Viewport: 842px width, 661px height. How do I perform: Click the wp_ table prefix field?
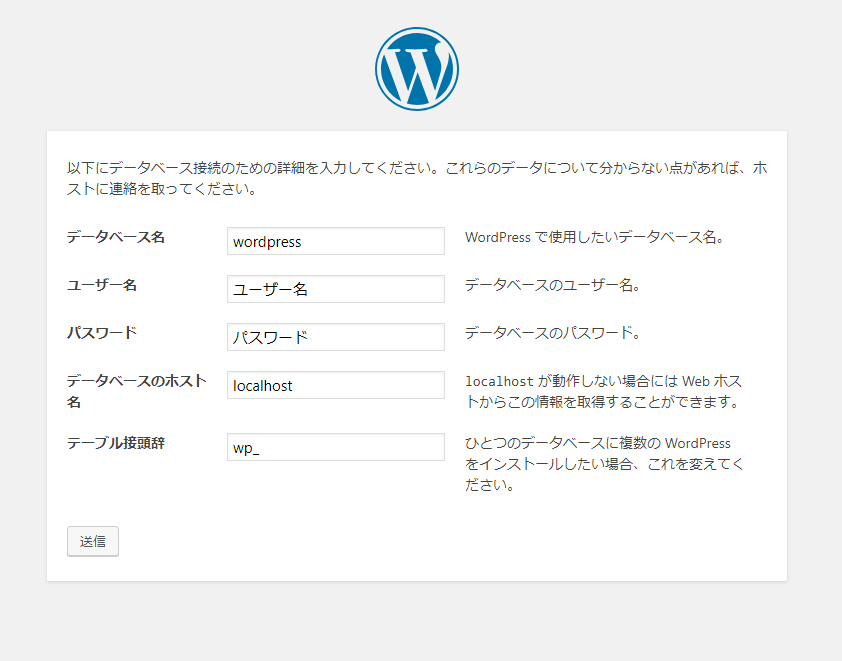pos(336,447)
